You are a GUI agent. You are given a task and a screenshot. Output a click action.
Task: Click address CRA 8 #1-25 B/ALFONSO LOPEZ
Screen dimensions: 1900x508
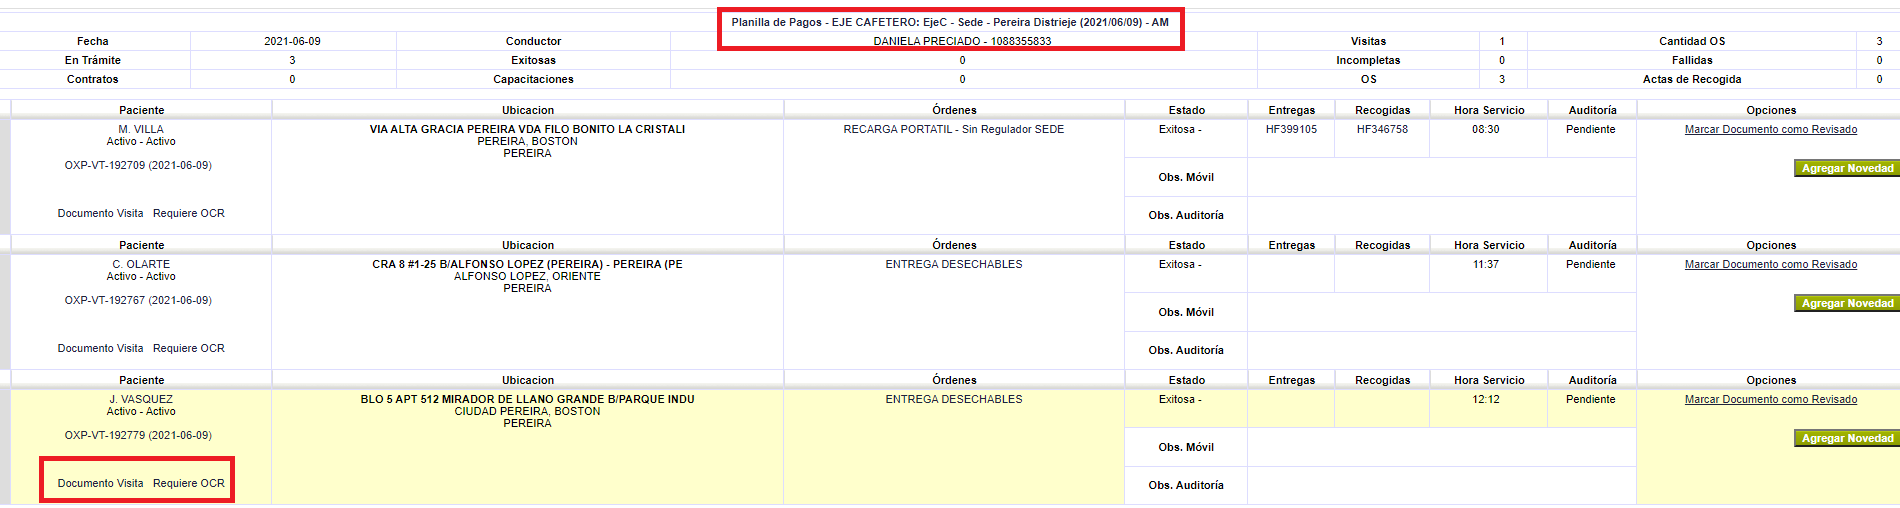pyautogui.click(x=527, y=265)
